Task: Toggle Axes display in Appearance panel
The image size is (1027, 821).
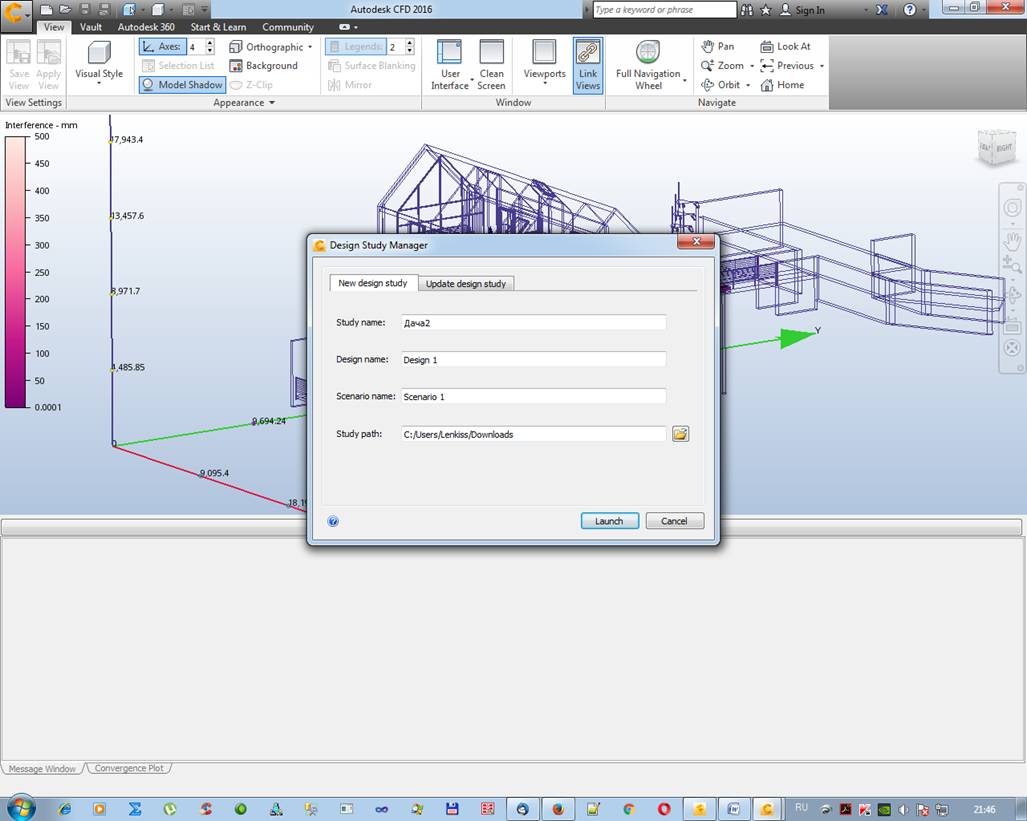Action: pos(161,47)
